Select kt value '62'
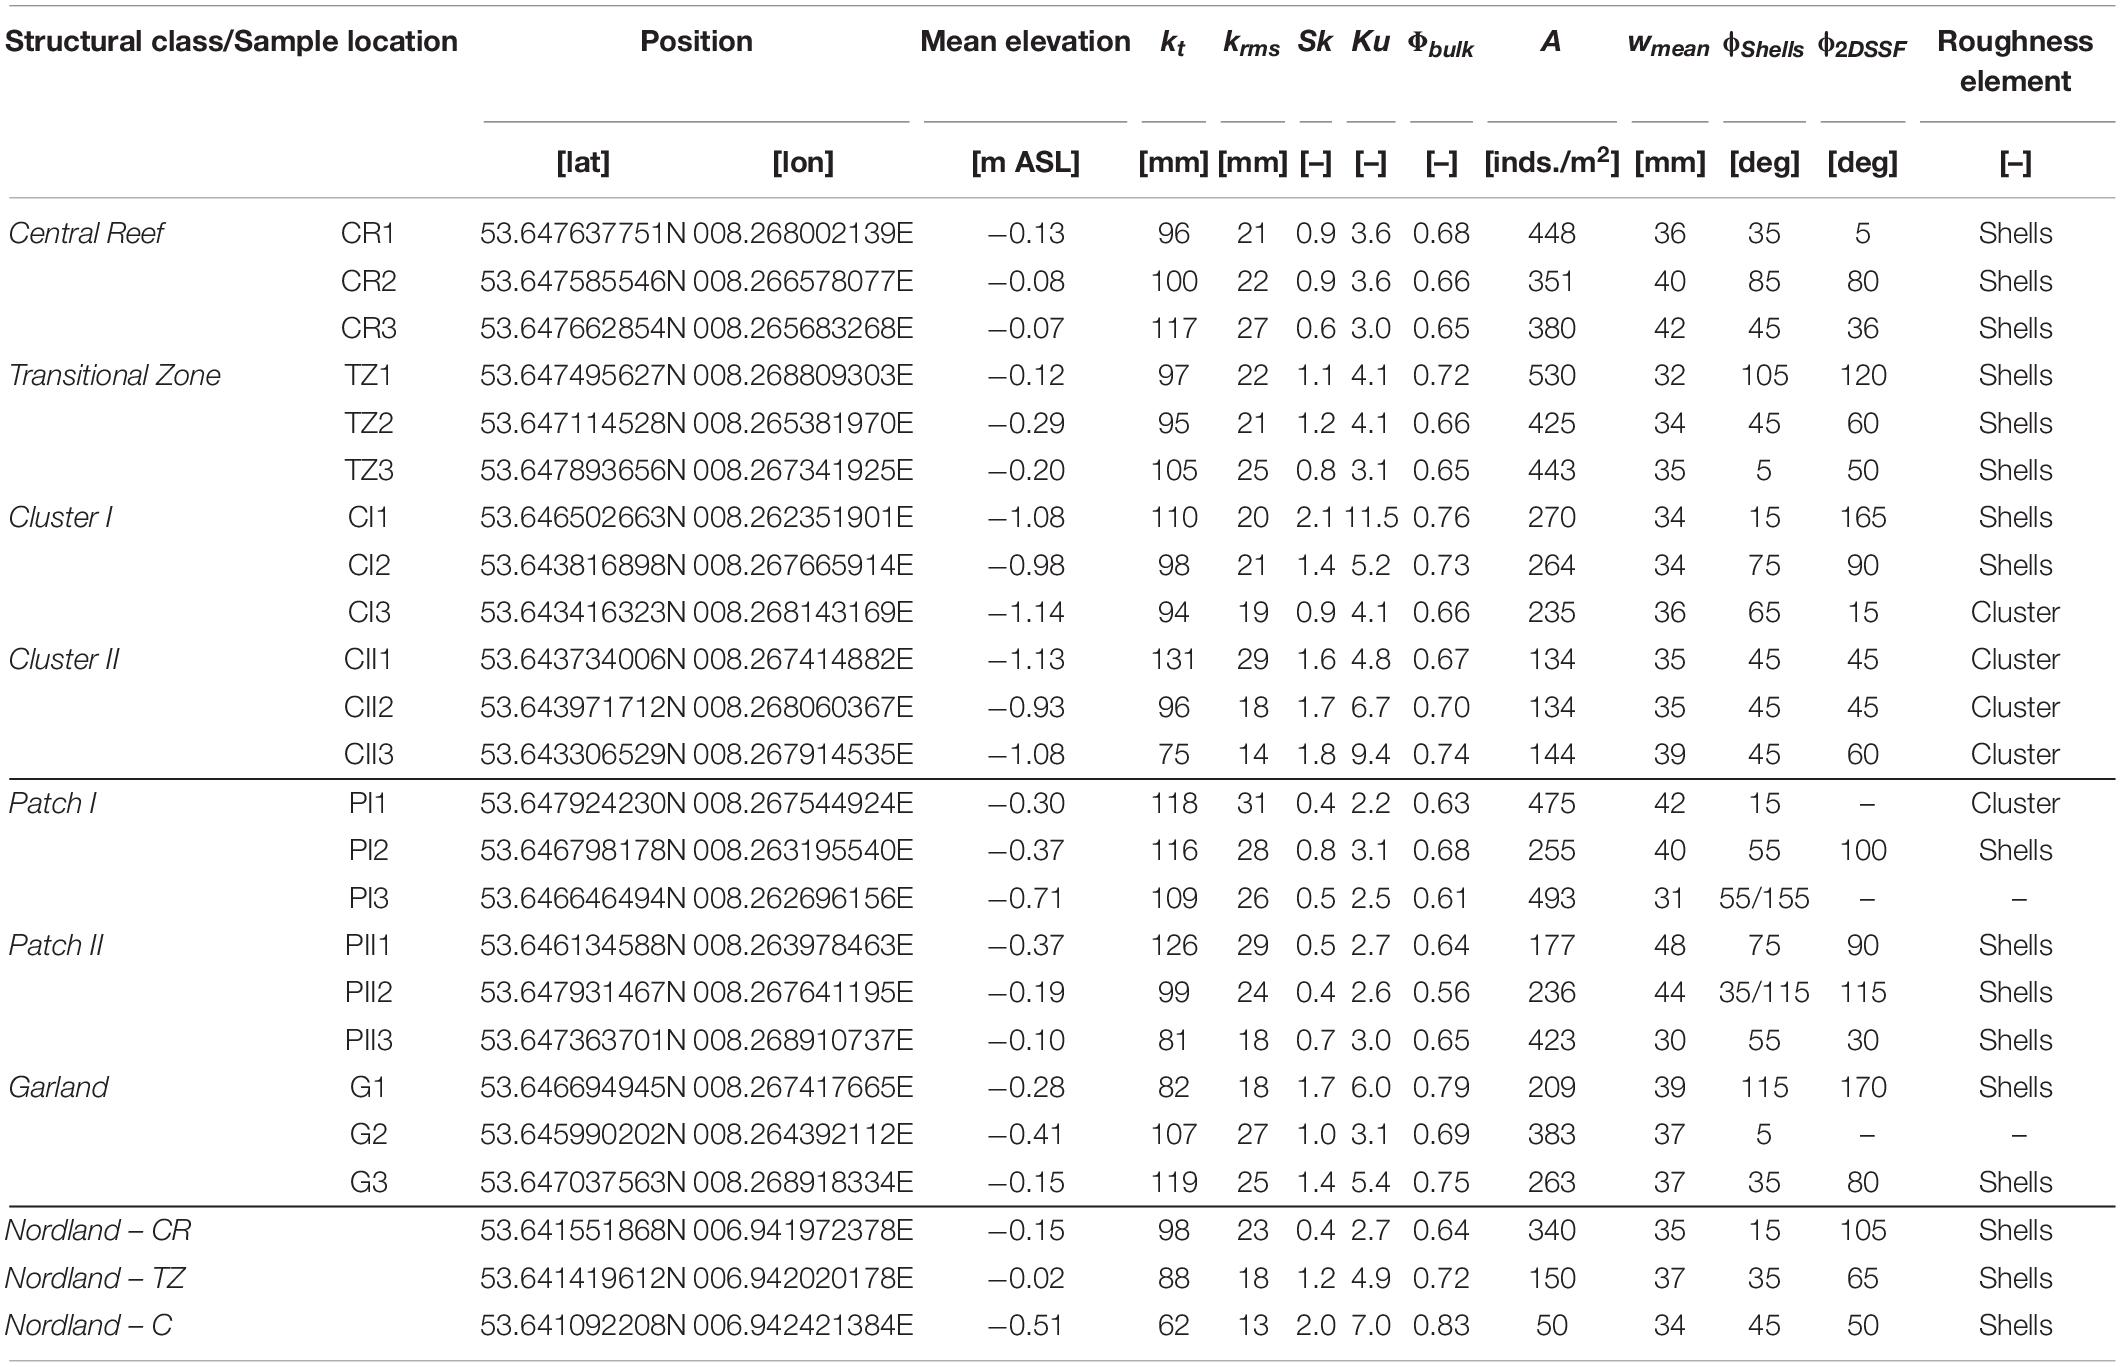 1173,1326
